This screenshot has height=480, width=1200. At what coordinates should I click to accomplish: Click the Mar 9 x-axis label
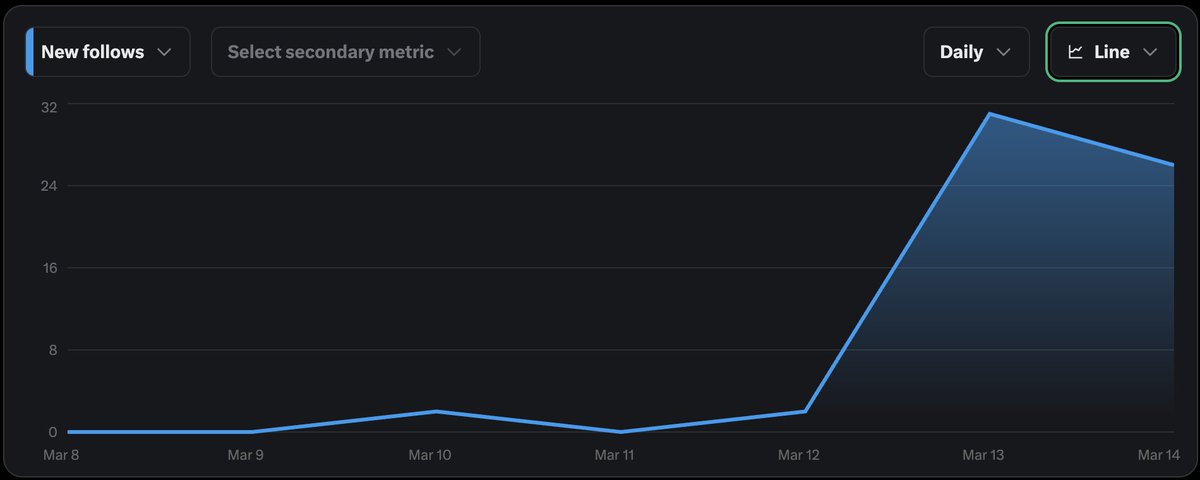point(245,455)
